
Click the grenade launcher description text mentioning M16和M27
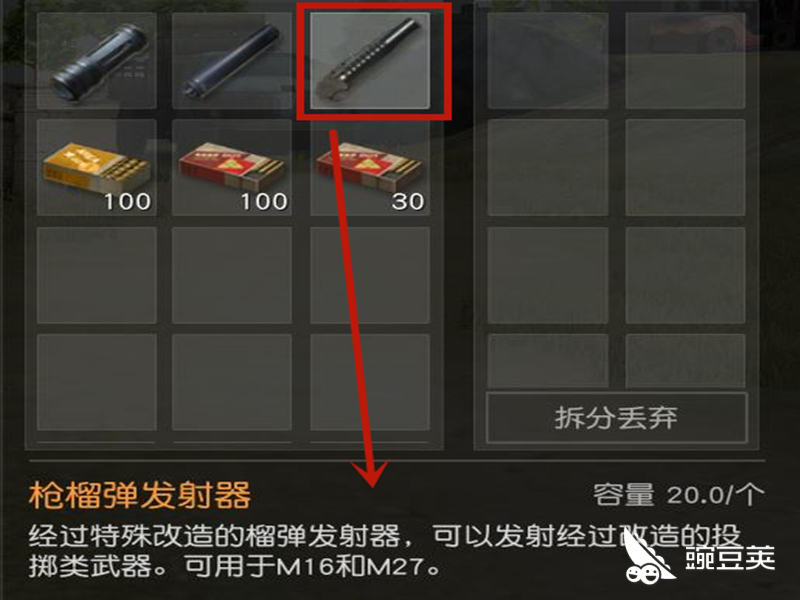[x=385, y=551]
